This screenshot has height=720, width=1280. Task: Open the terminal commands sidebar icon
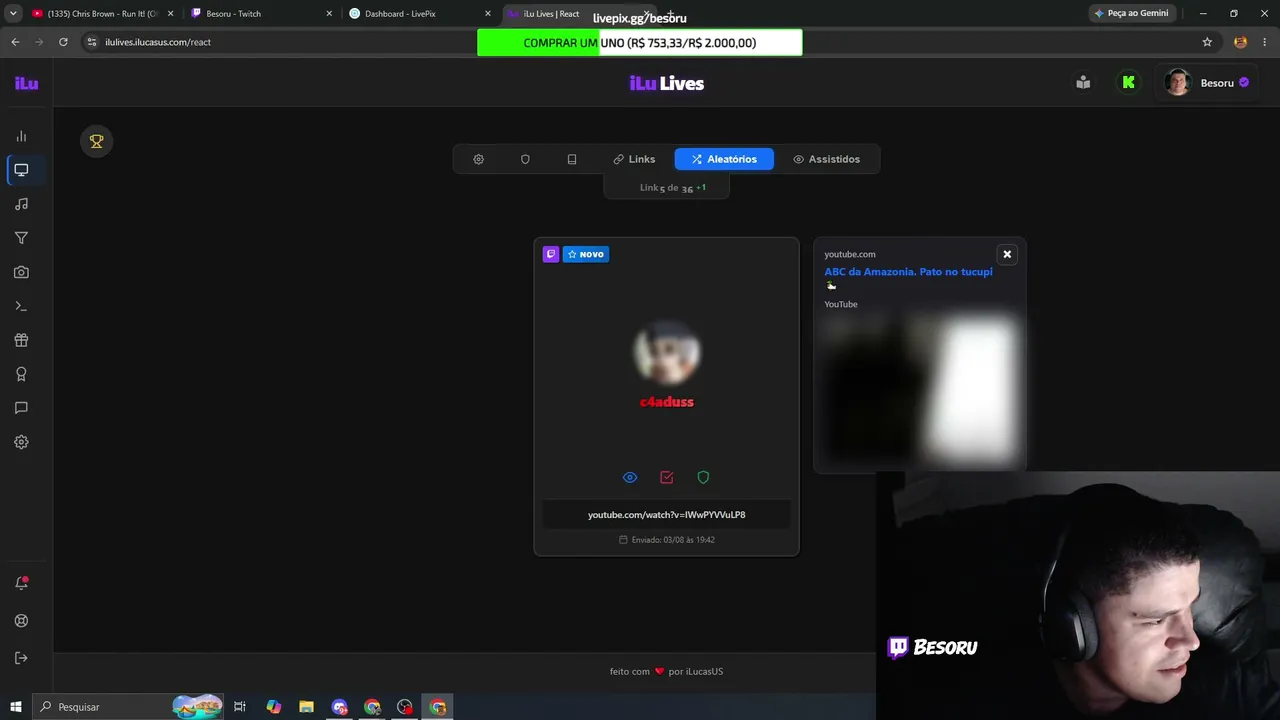(x=21, y=306)
